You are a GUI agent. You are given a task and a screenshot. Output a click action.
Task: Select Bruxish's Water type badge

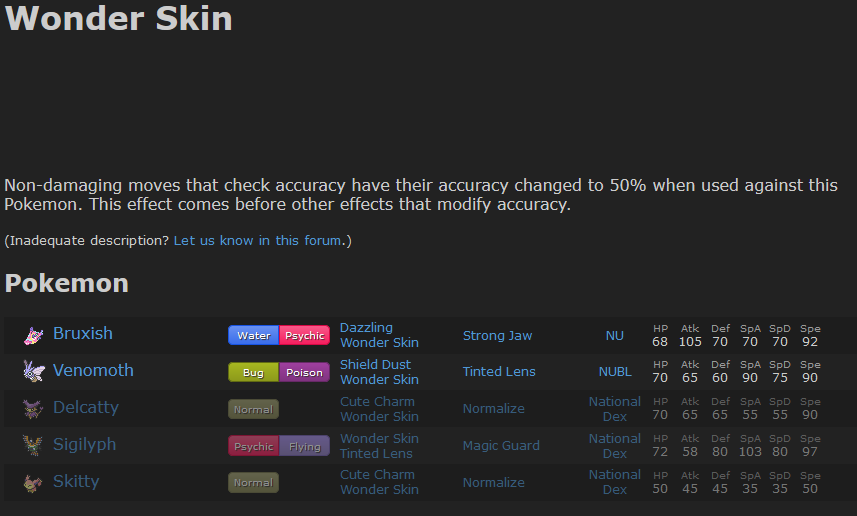tap(254, 336)
